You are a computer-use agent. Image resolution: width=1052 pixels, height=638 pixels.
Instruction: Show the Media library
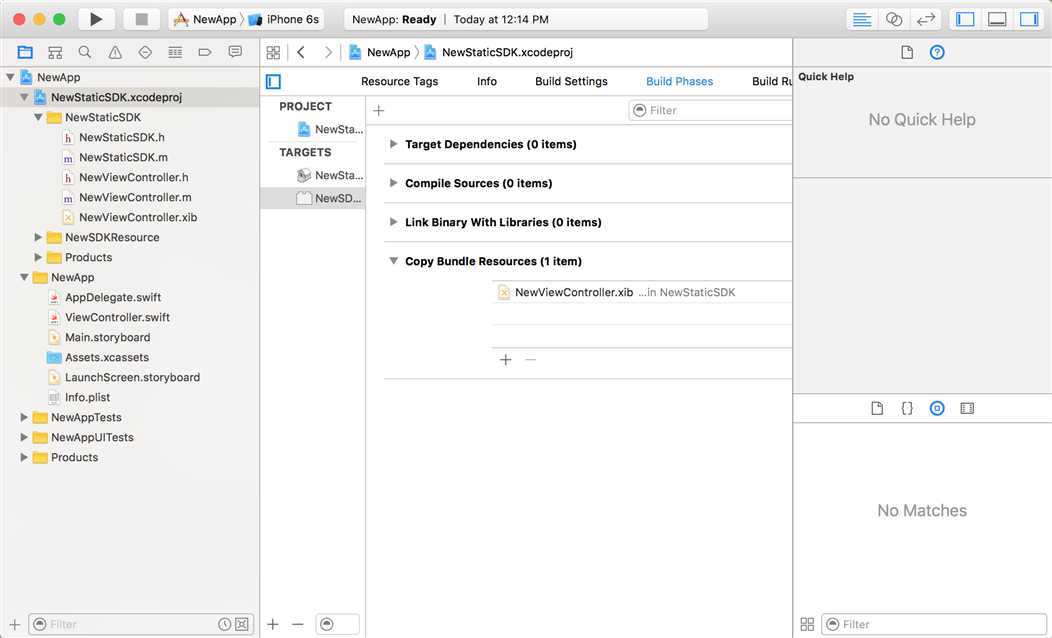tap(967, 409)
